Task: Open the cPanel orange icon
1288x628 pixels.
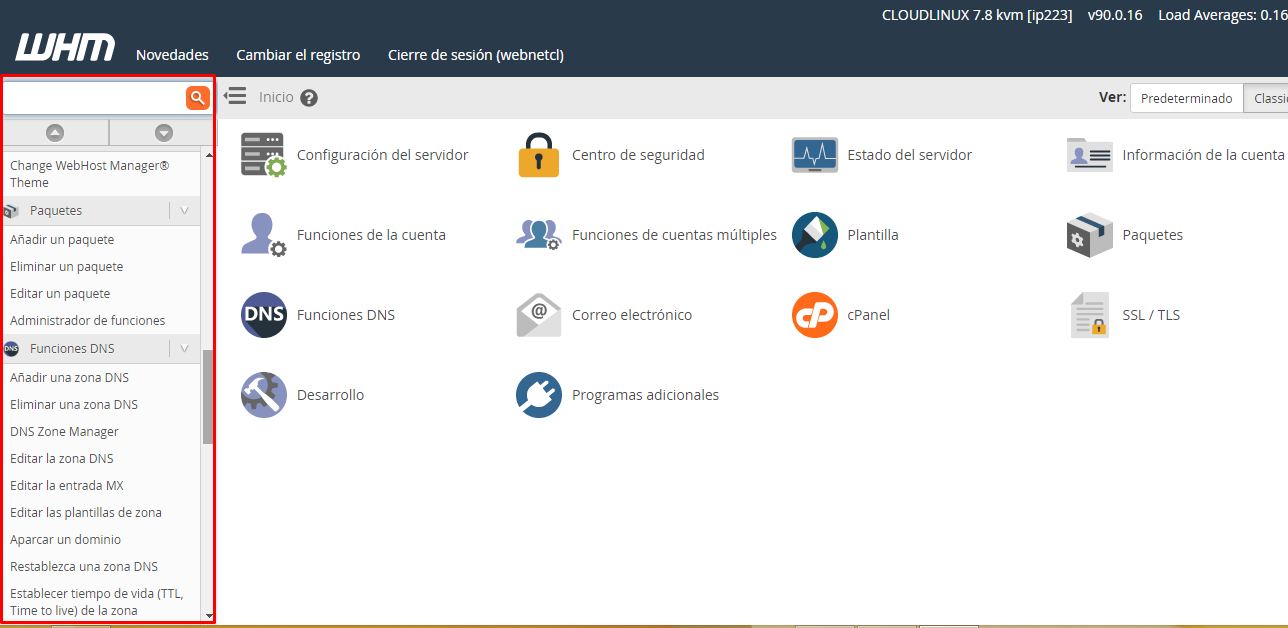Action: click(814, 315)
